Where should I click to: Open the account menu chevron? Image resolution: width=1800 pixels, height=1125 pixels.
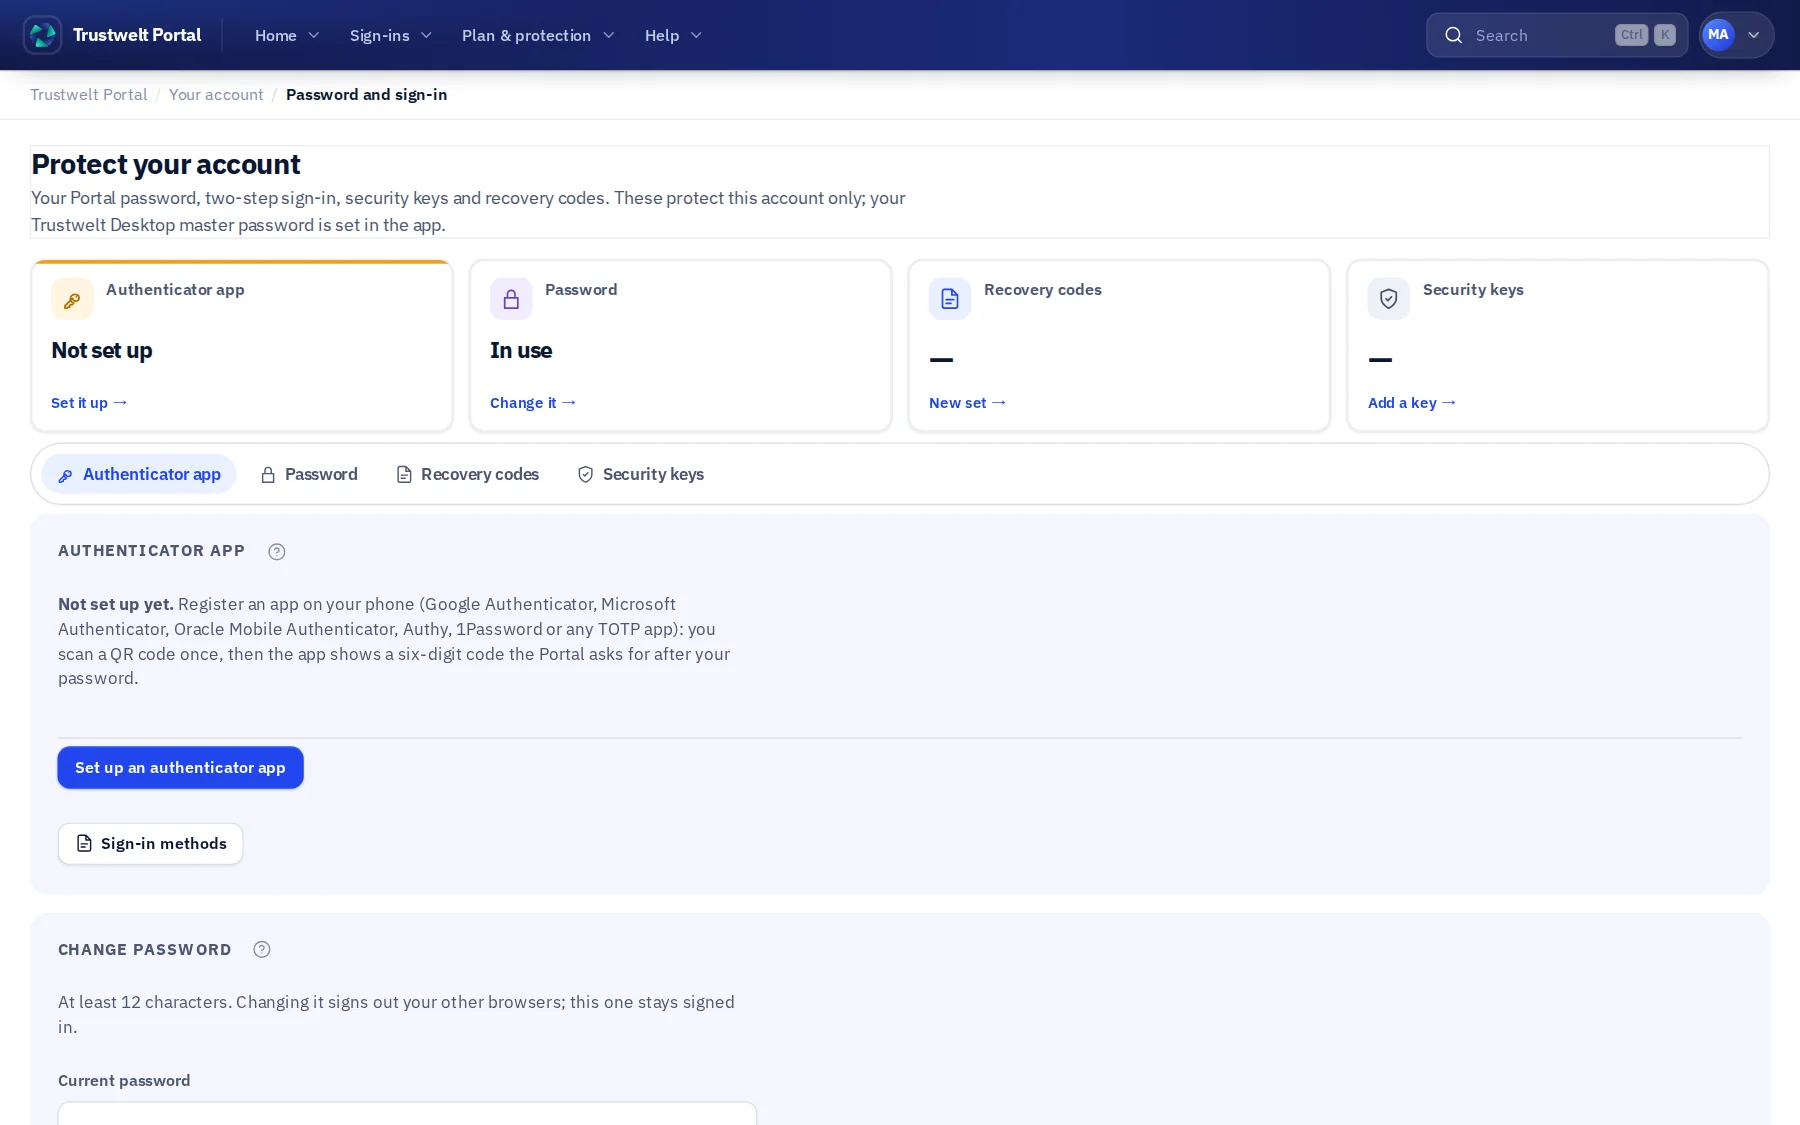pos(1754,35)
